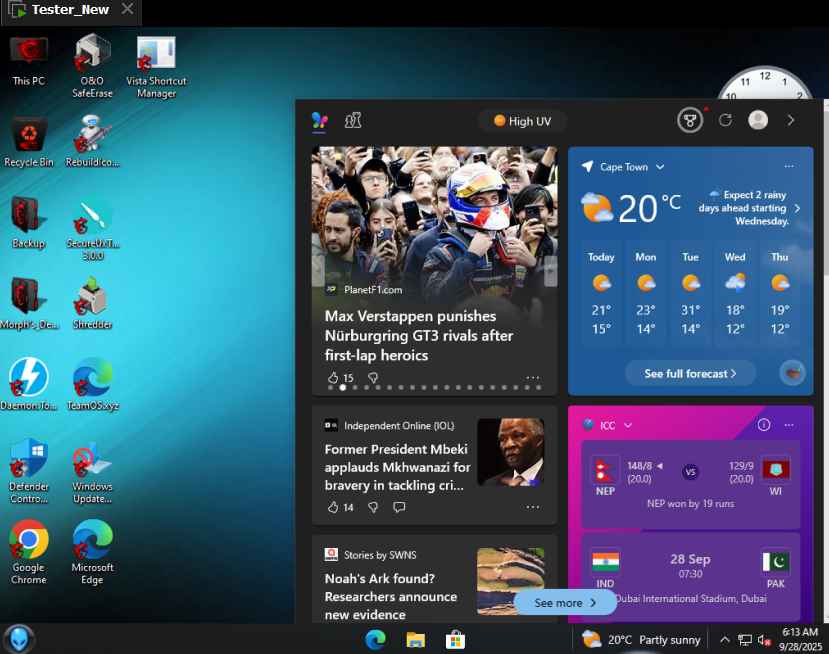This screenshot has width=829, height=654.
Task: Expand ICC league dropdown
Action: 628,425
